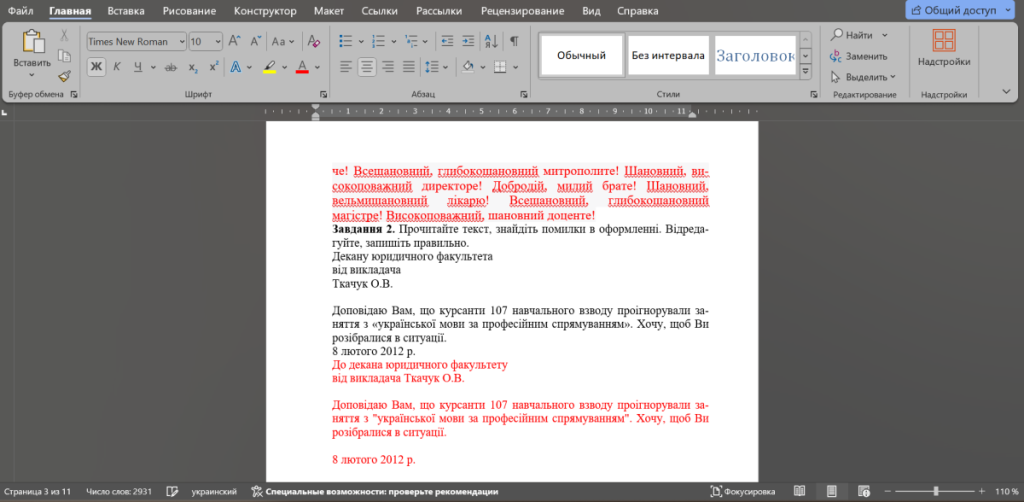Apply the yellow text highlight color
1024x502 pixels.
point(269,67)
